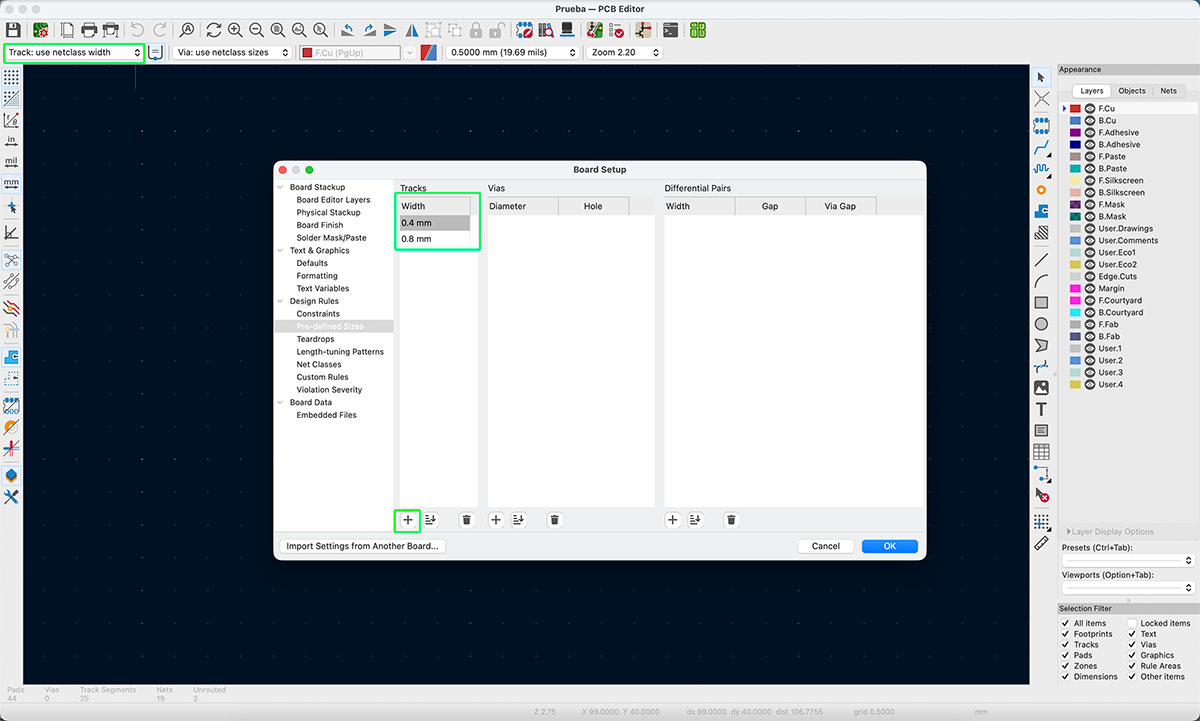
Task: Open the Viewports dropdown
Action: point(1128,588)
